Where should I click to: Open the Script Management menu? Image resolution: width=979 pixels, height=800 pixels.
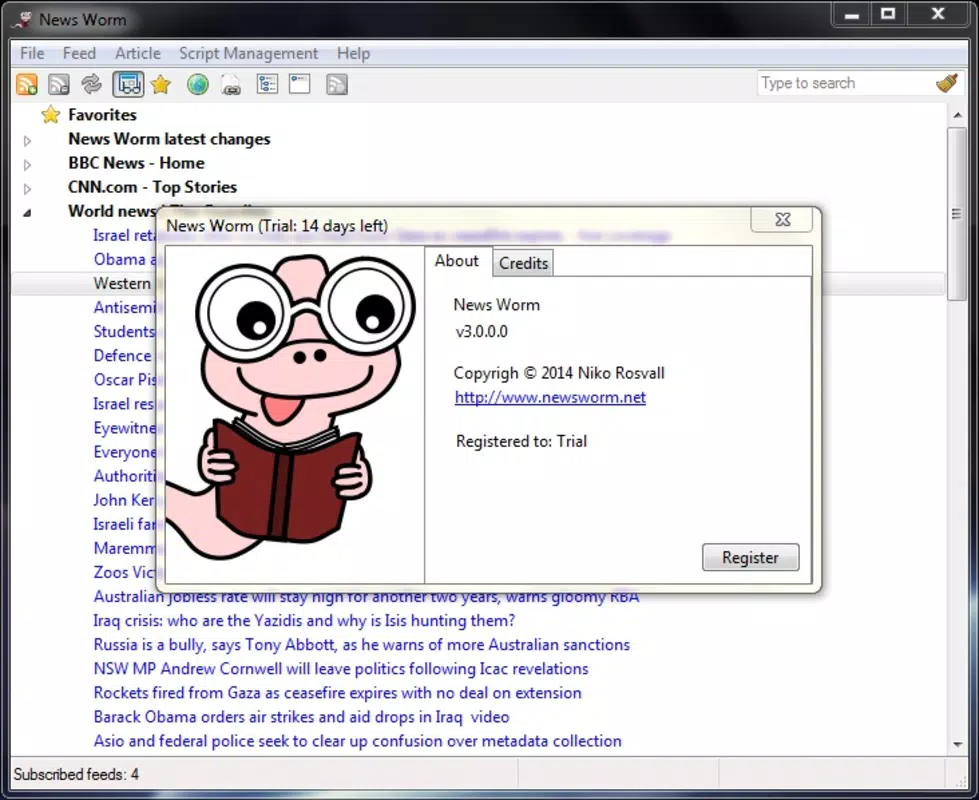coord(248,54)
